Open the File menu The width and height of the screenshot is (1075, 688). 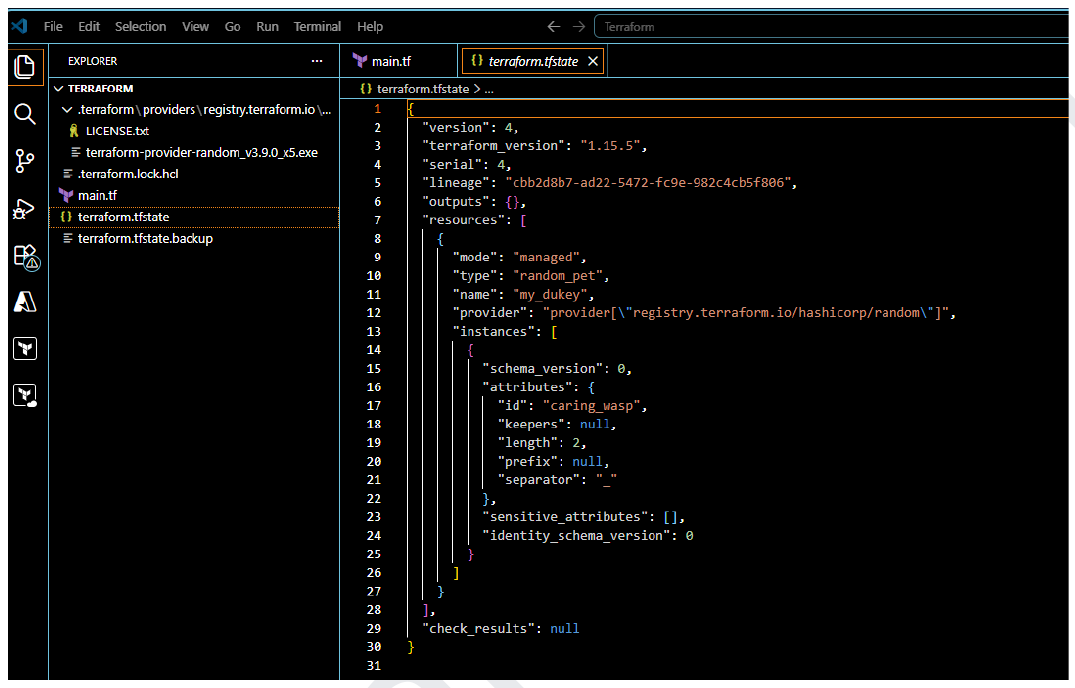(53, 26)
